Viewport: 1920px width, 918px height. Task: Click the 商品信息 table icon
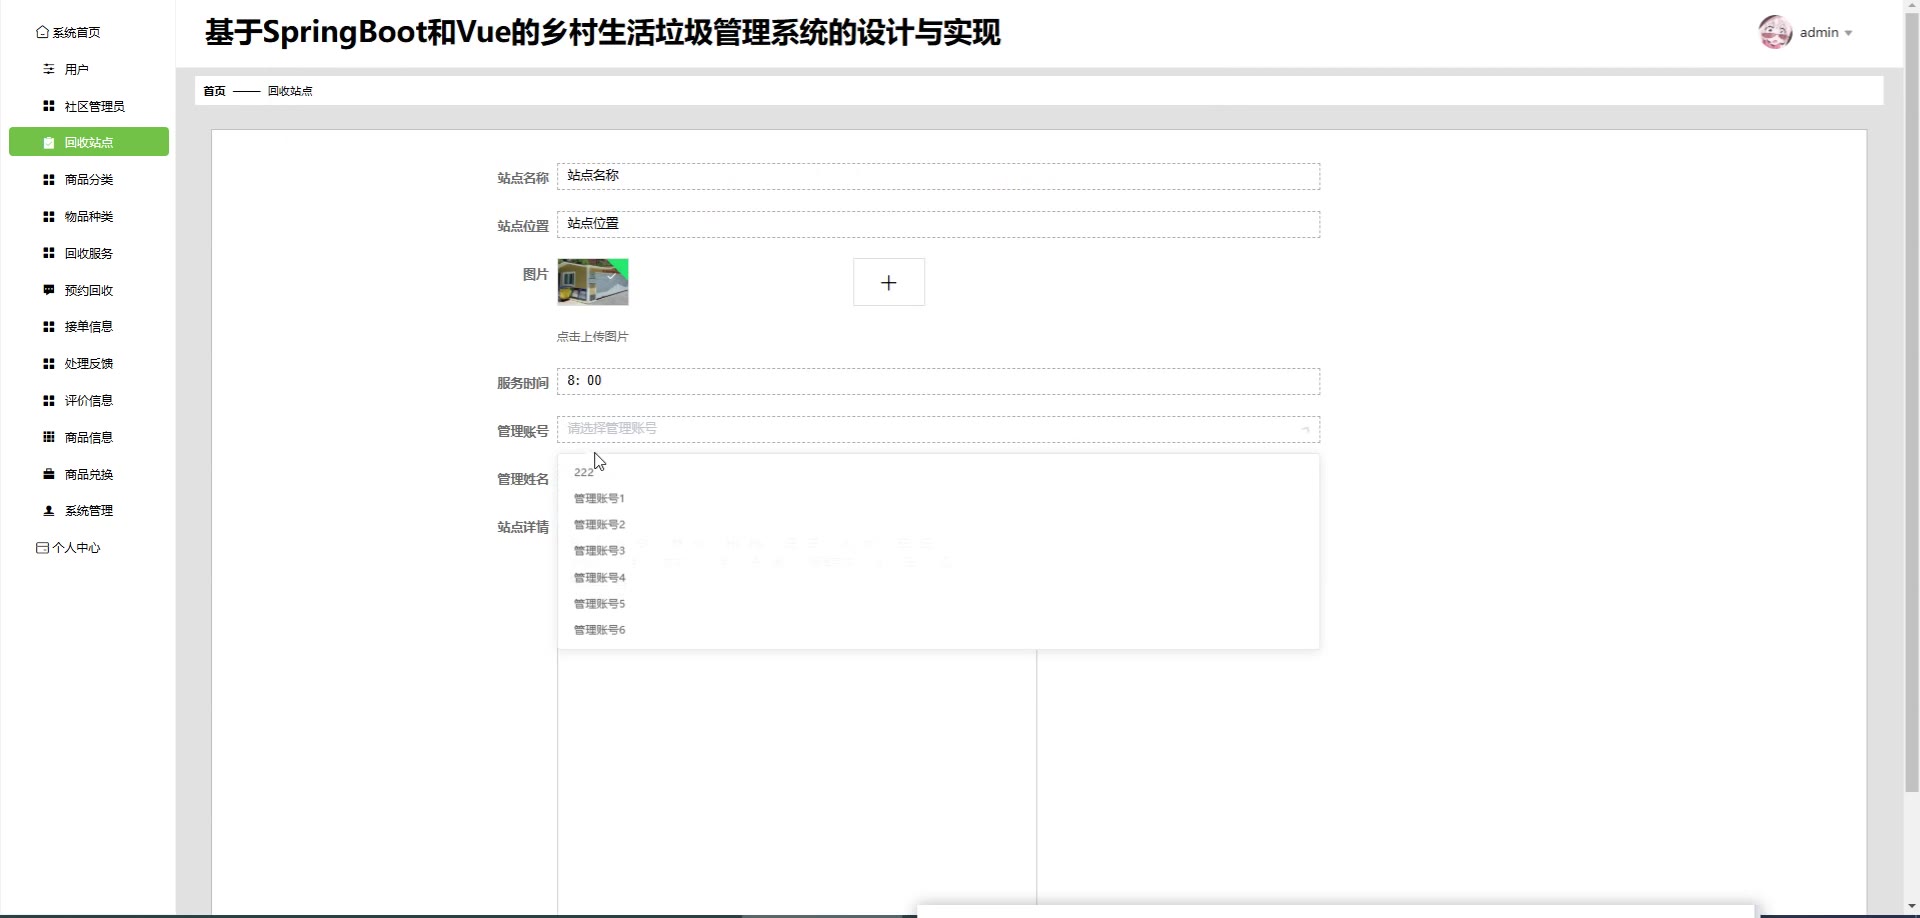(x=48, y=437)
